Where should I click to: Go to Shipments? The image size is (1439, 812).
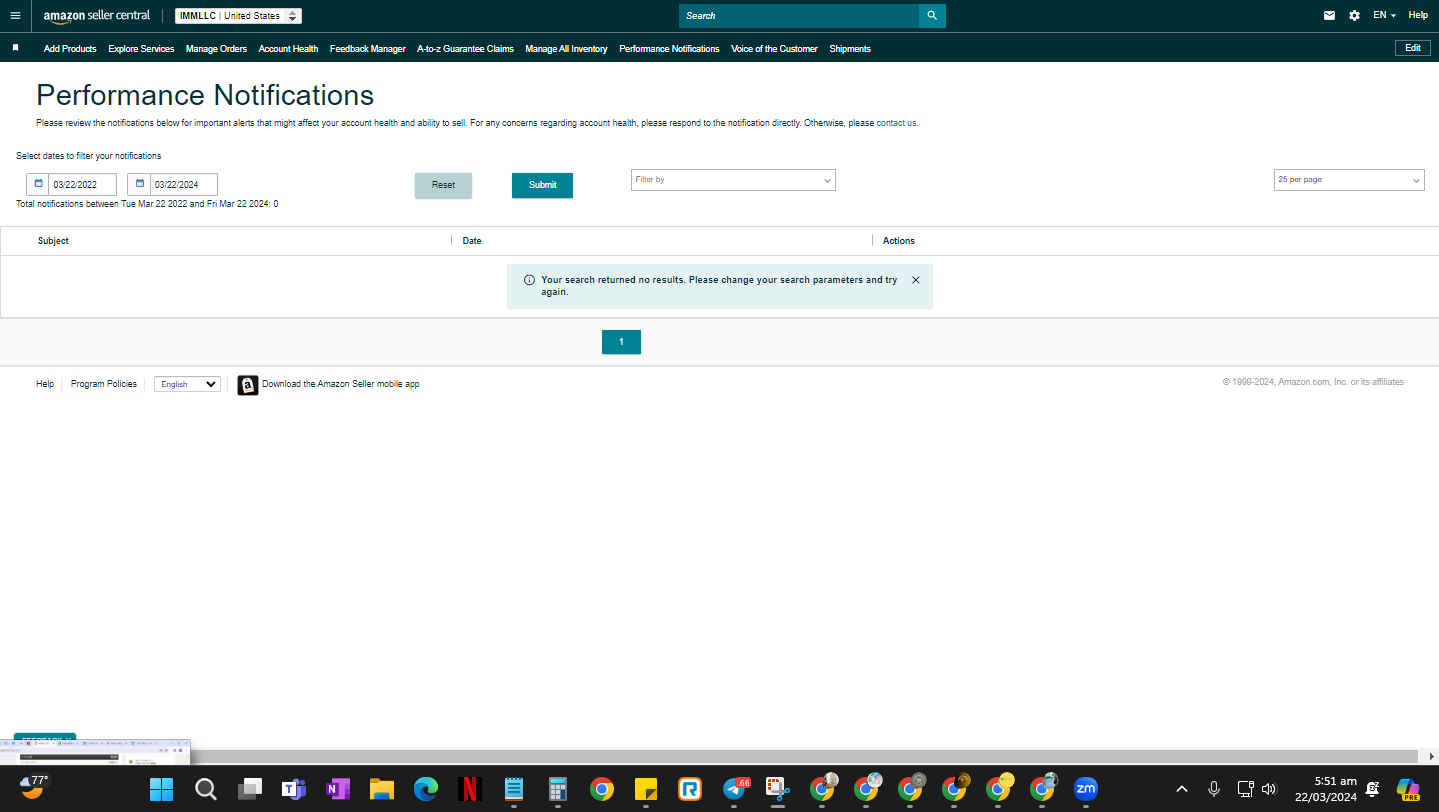[850, 49]
